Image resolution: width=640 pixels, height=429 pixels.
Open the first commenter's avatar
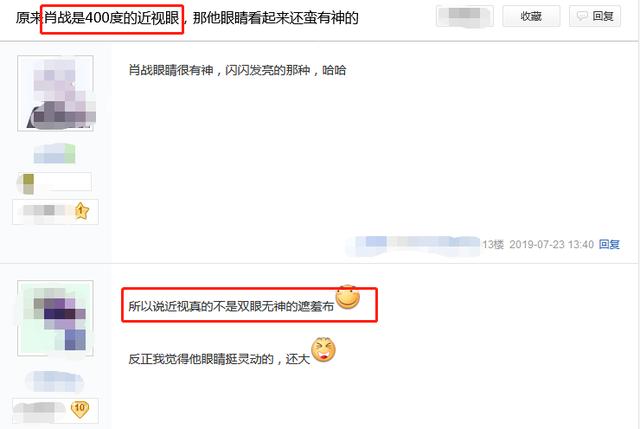coord(55,93)
